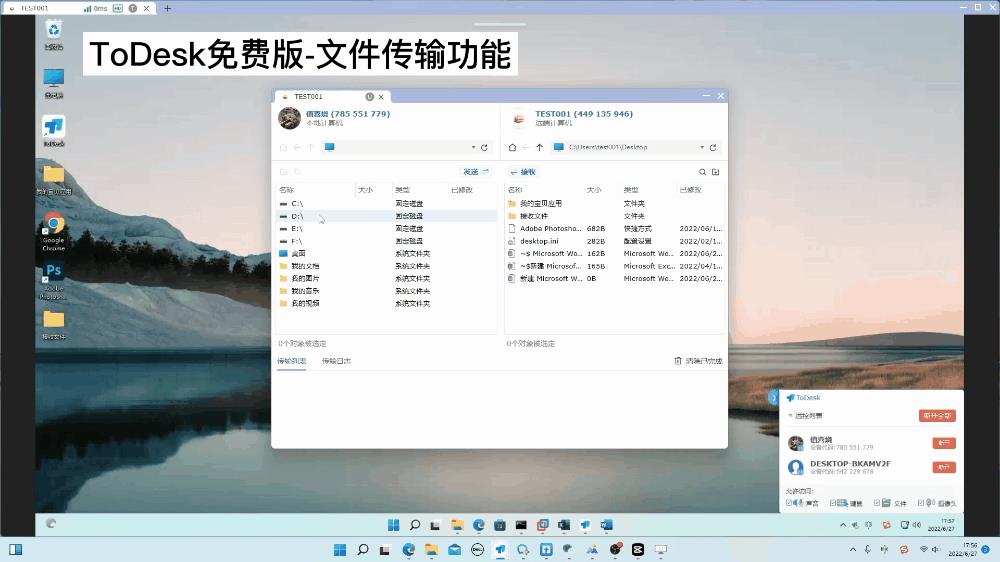Screen dimensions: 1000x562
Task: Open remote taskbar search magnifier
Action: pyautogui.click(x=415, y=525)
